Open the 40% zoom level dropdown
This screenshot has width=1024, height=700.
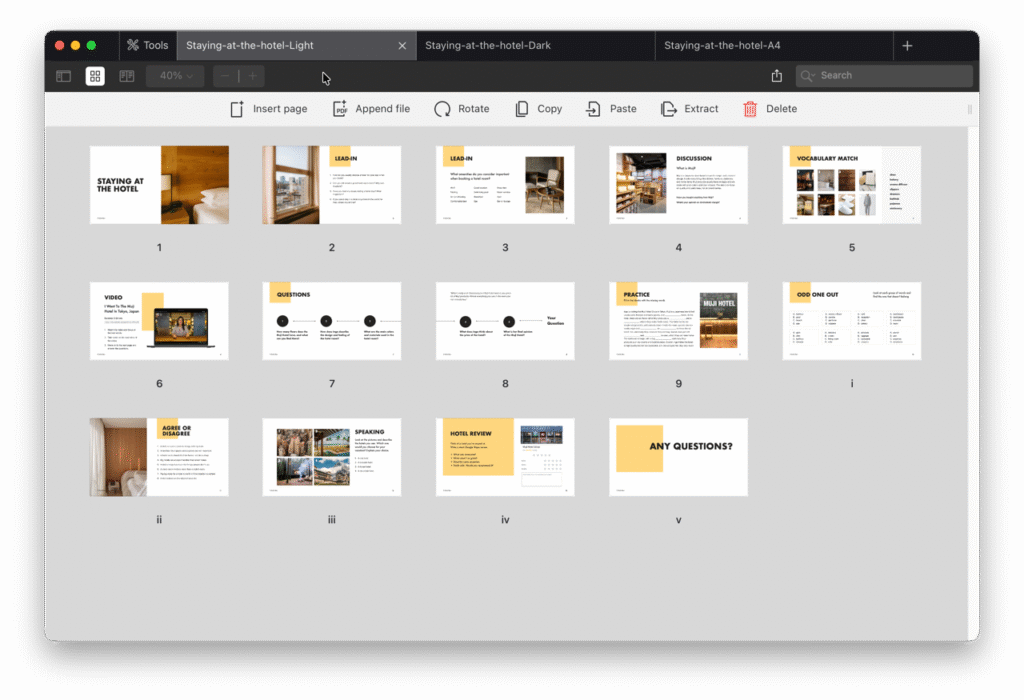pos(176,76)
